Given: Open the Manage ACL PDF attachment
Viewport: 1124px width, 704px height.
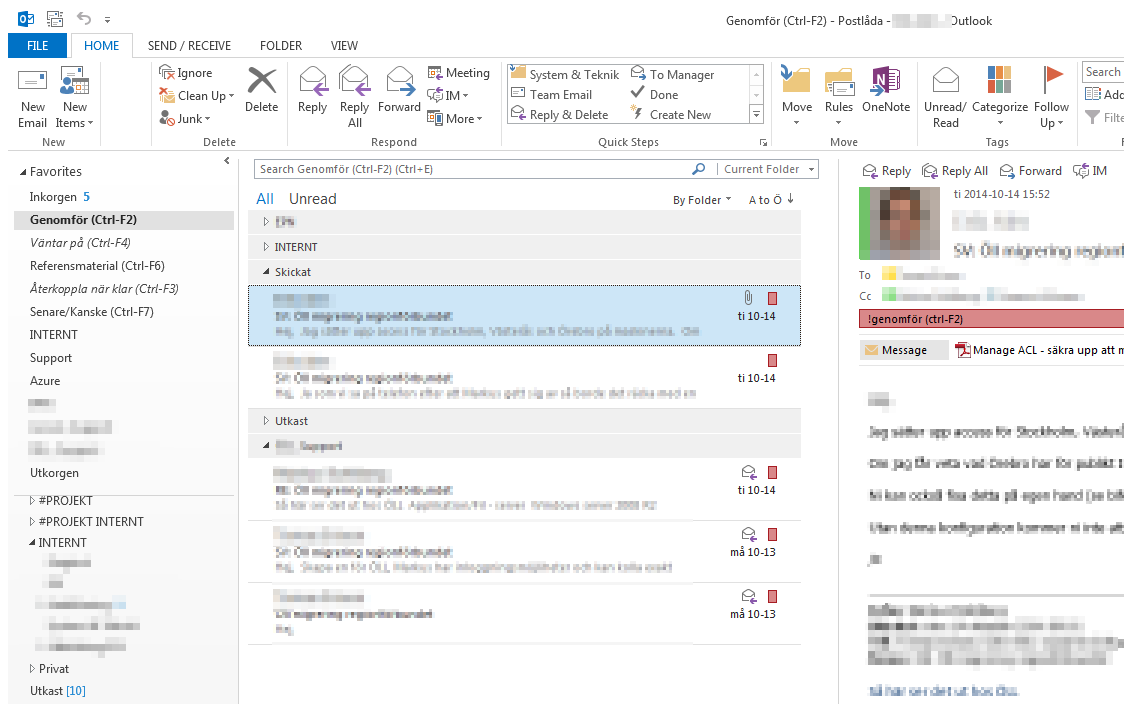Looking at the screenshot, I should [1040, 350].
